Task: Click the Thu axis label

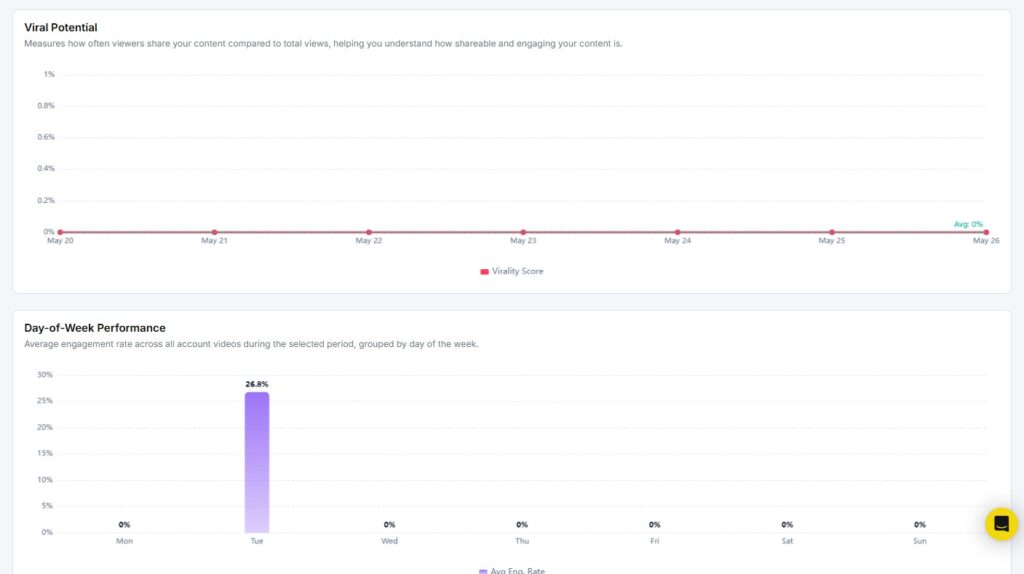Action: (522, 541)
